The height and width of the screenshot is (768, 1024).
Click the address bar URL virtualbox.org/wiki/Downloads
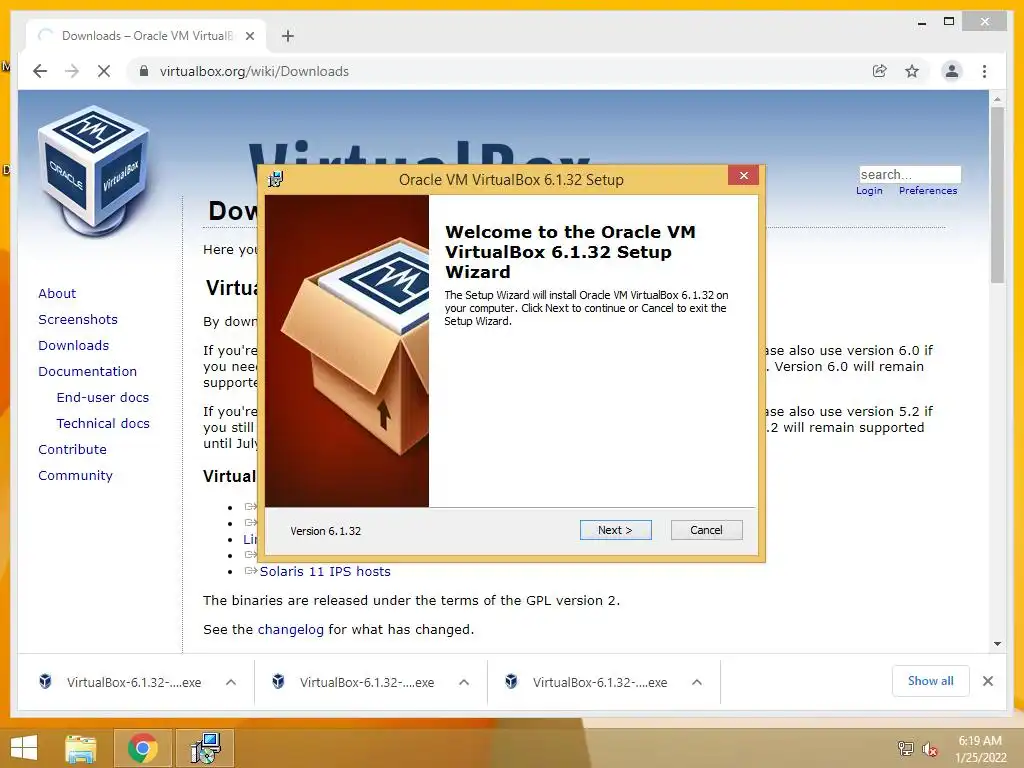point(254,71)
